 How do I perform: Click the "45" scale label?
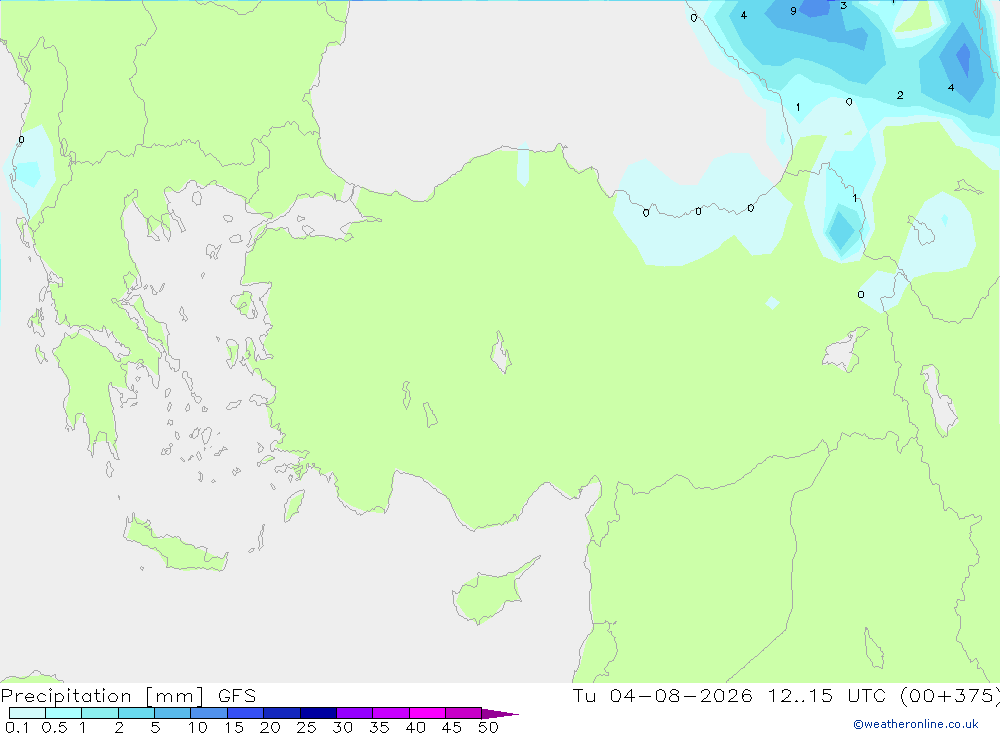click(452, 727)
